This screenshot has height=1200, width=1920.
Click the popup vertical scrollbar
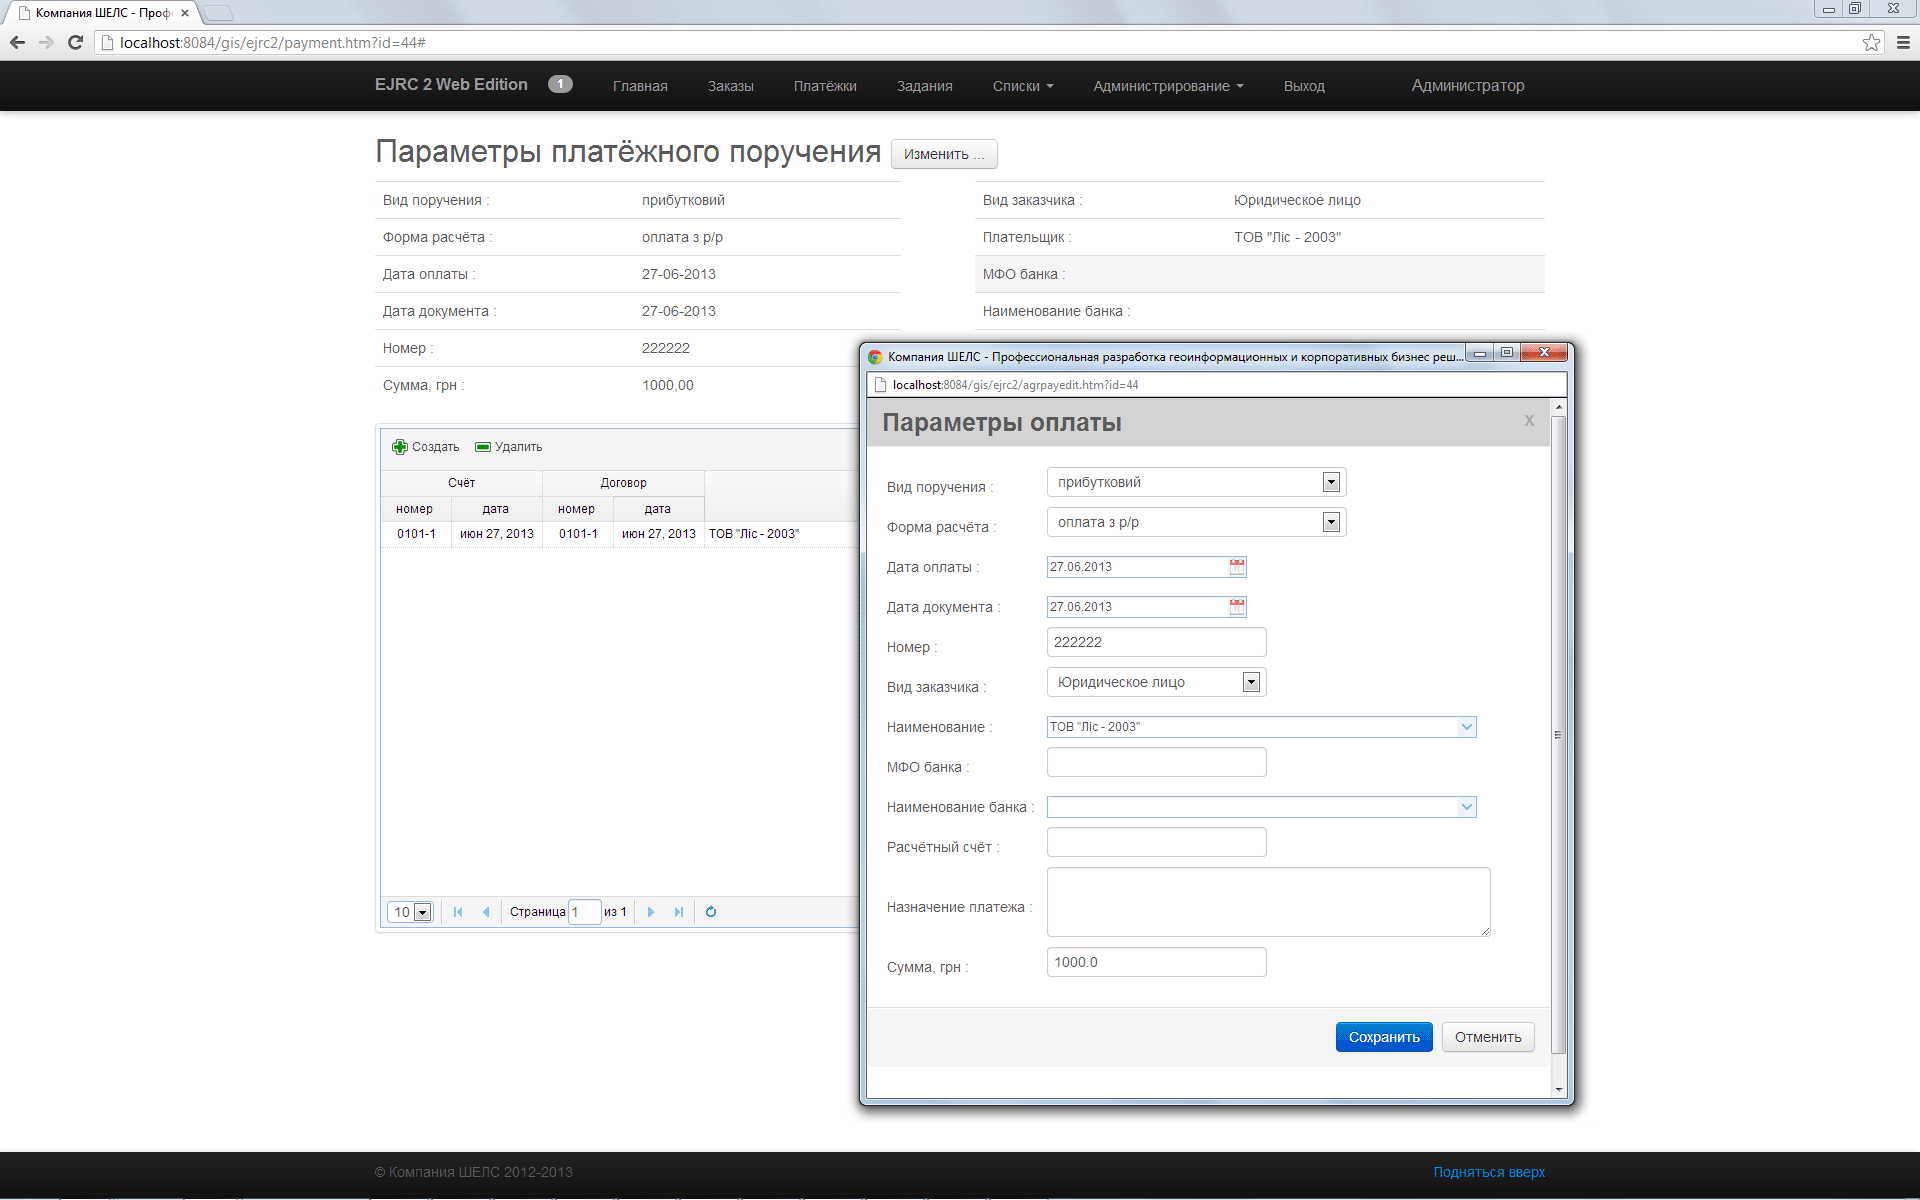pos(1558,735)
